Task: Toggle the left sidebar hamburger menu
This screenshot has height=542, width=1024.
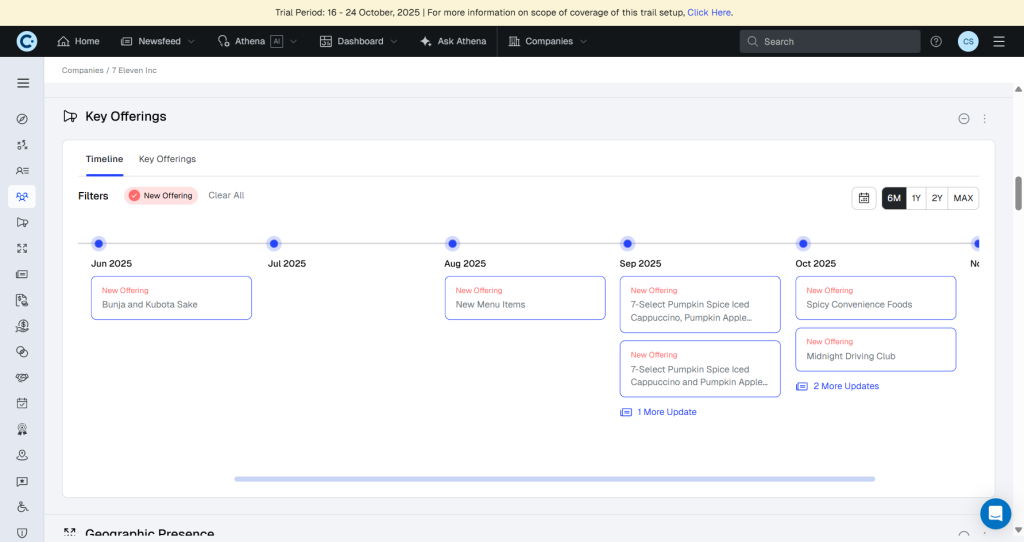Action: pos(23,83)
